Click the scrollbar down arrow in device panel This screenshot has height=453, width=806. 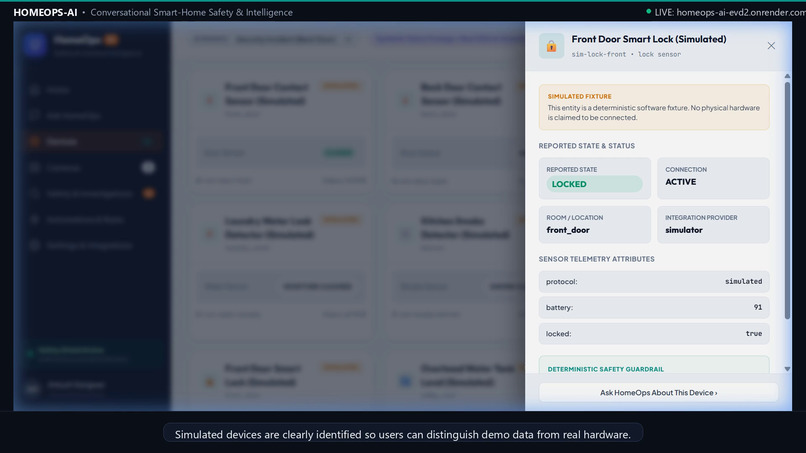point(787,369)
